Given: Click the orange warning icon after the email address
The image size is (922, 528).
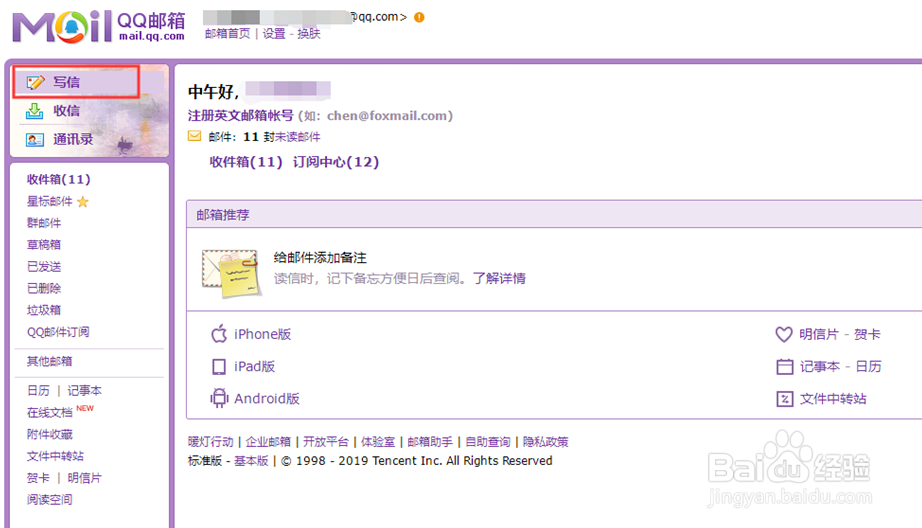Looking at the screenshot, I should (x=419, y=17).
